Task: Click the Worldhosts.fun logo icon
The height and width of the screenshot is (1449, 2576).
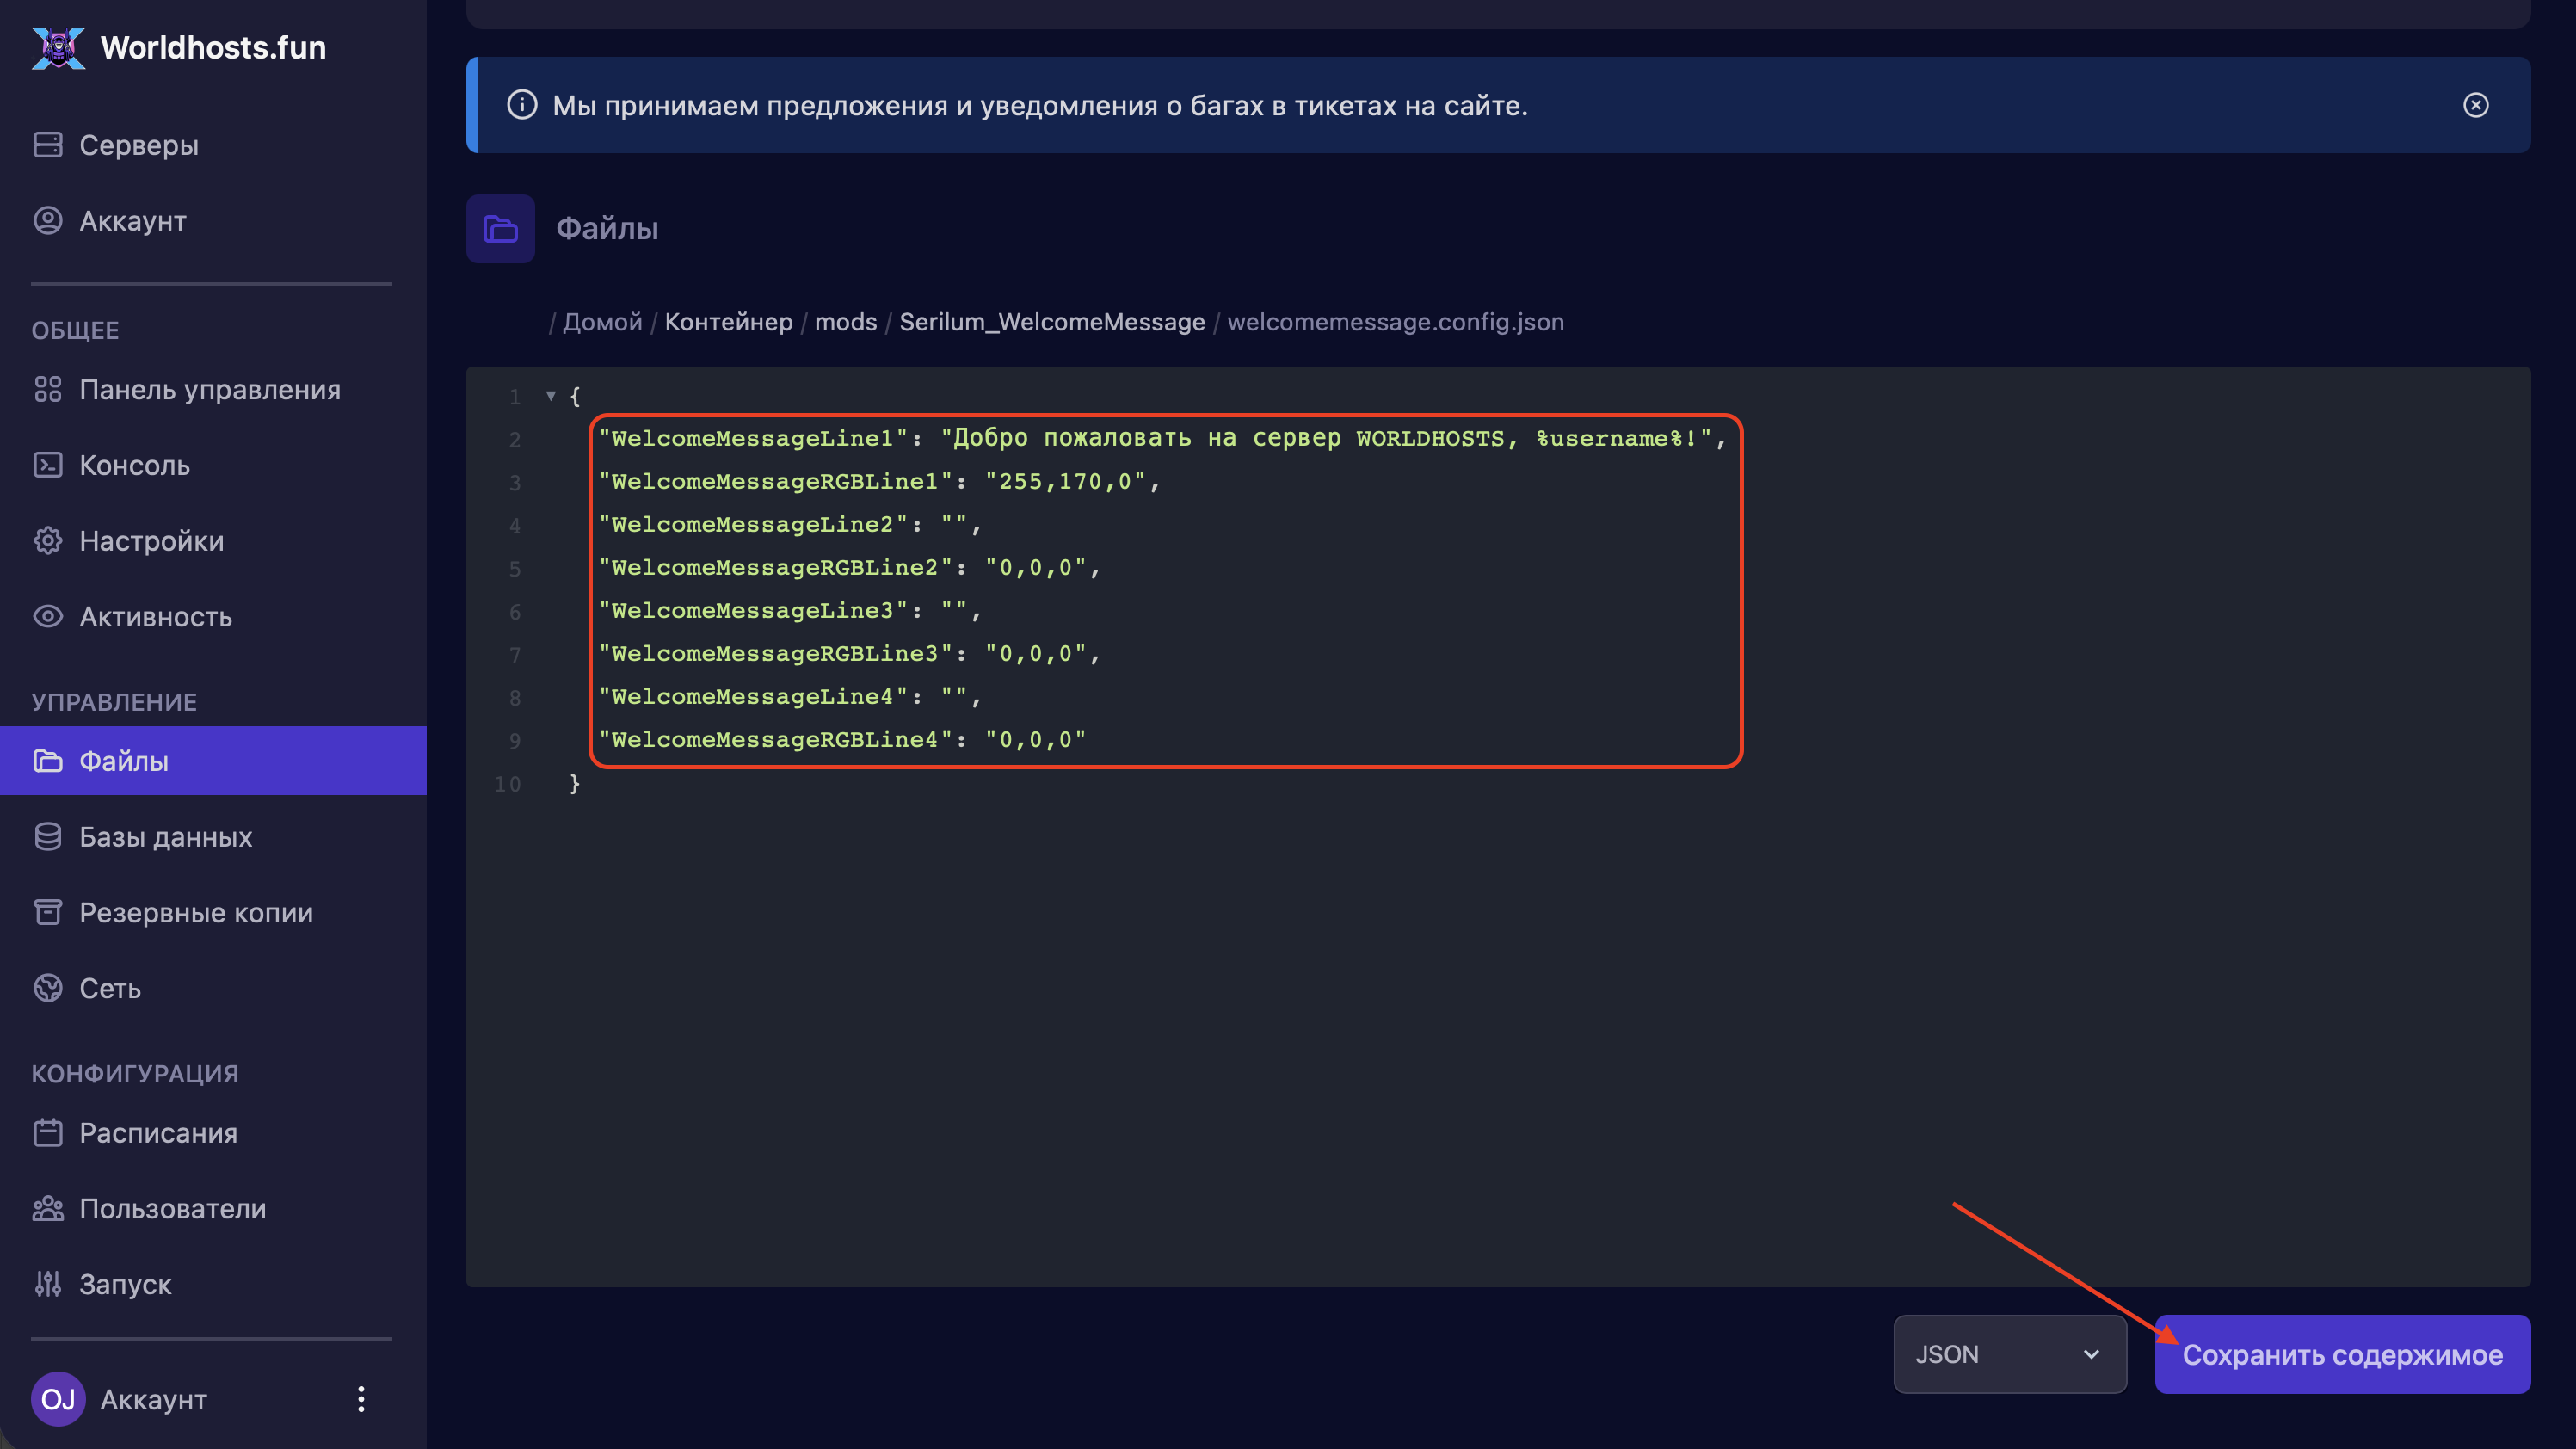Action: pos(58,47)
